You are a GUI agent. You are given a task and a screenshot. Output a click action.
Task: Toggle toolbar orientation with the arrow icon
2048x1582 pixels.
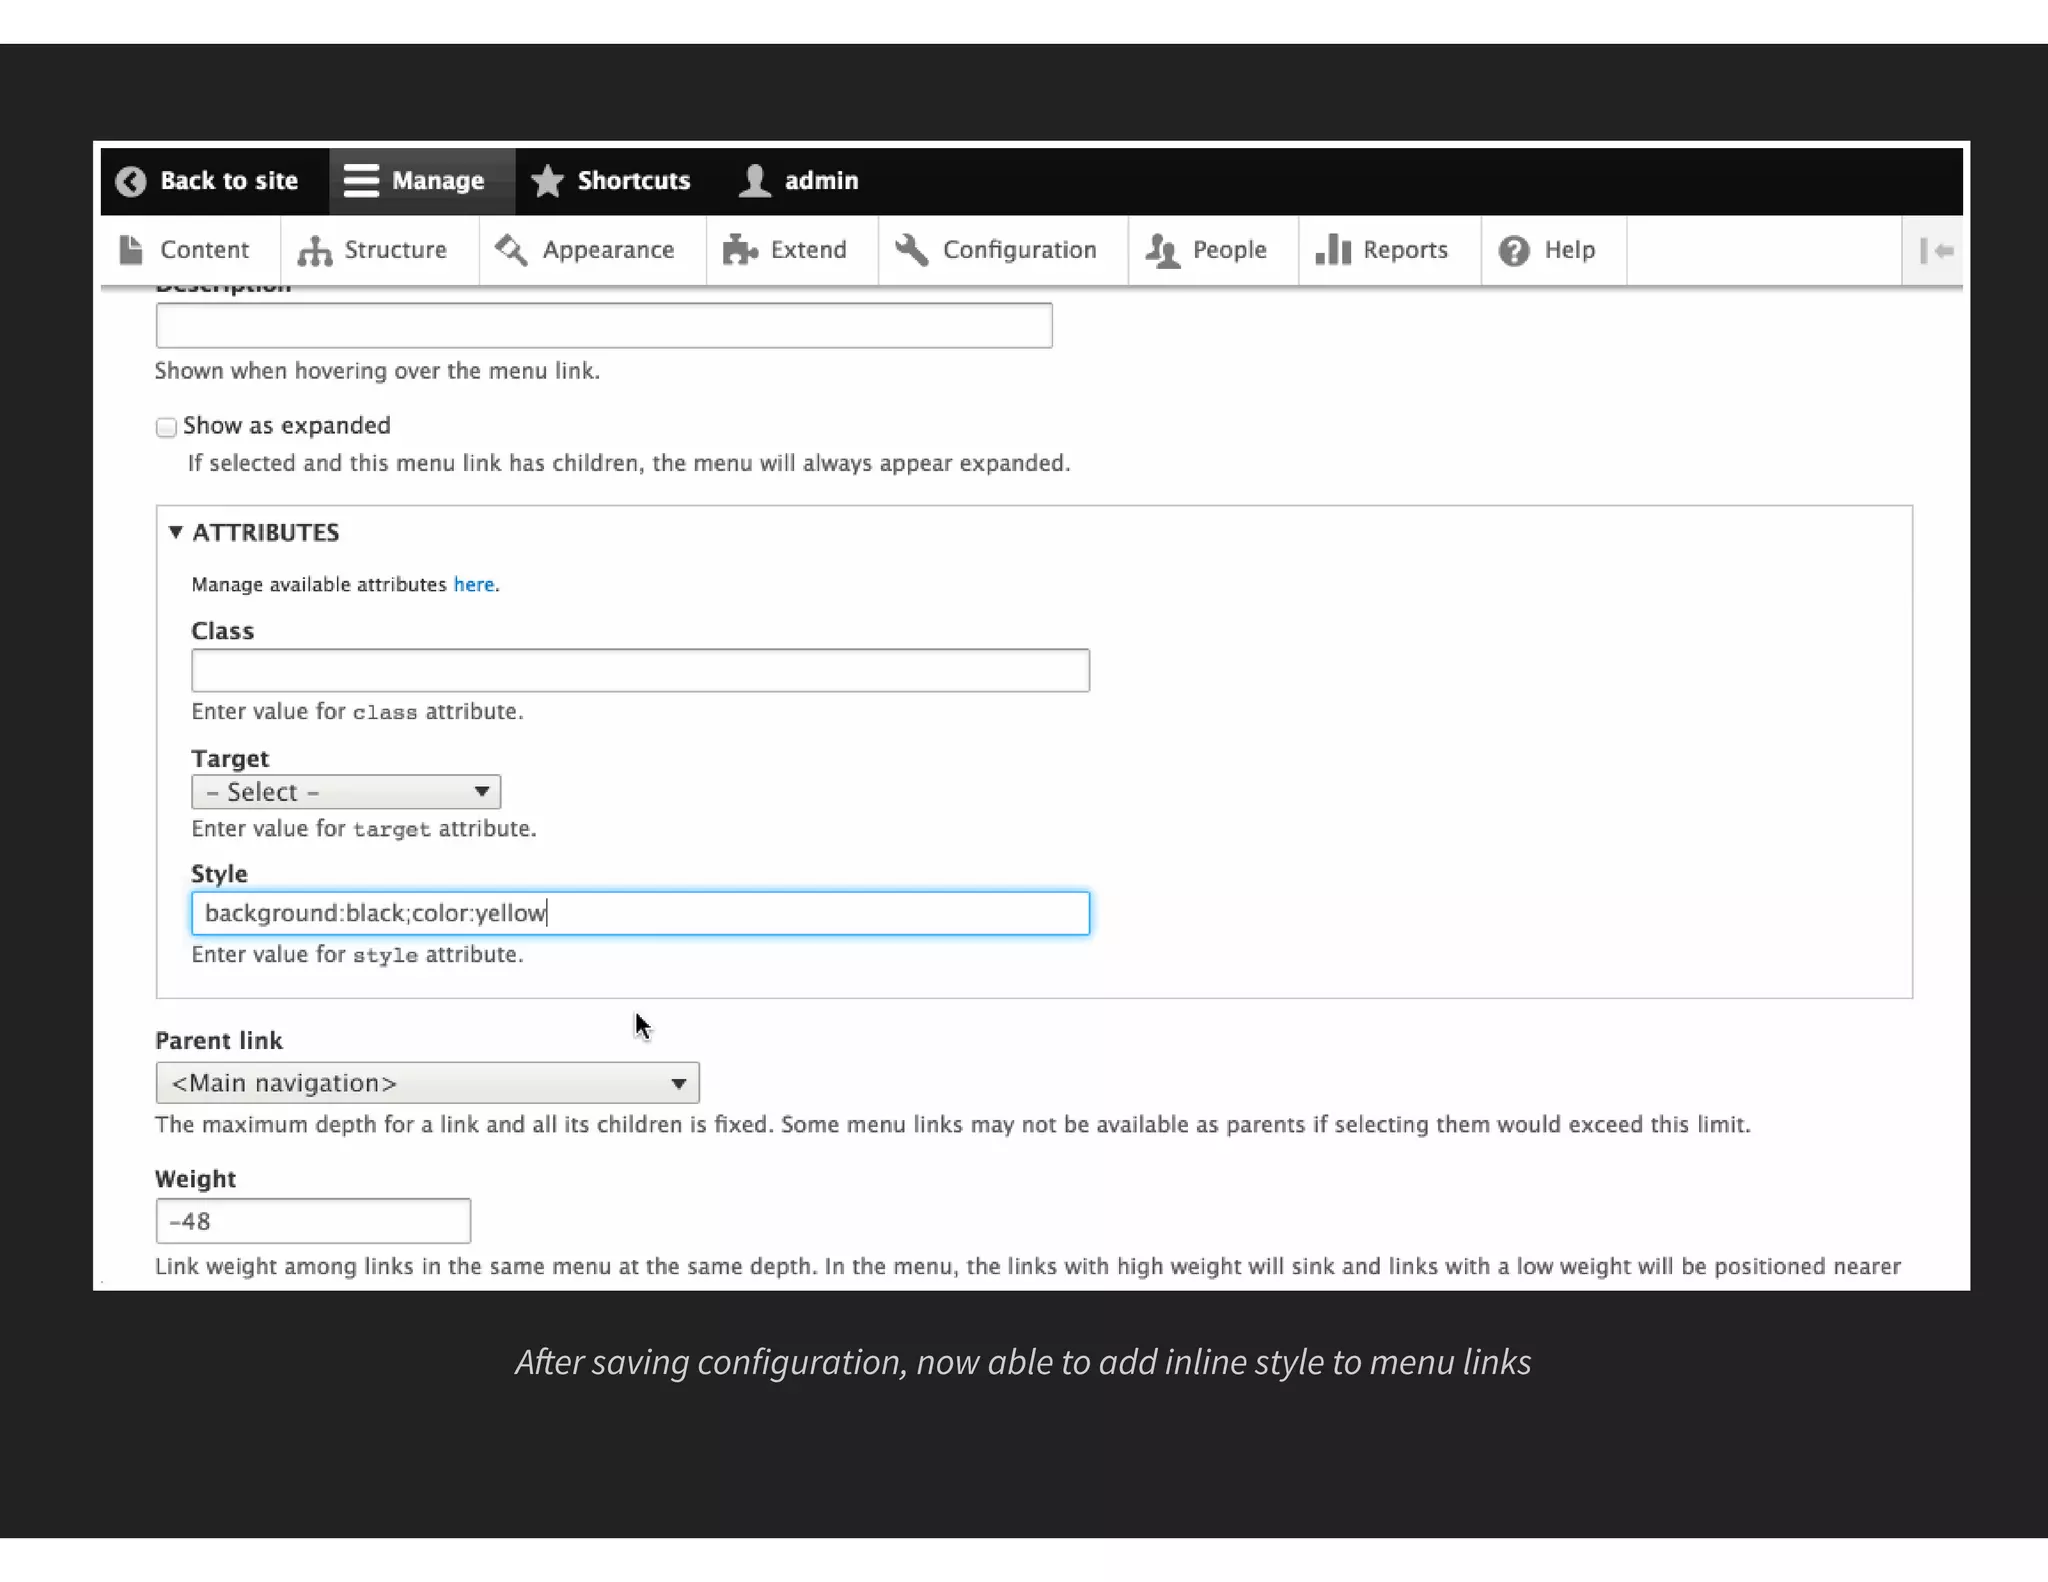(1936, 251)
